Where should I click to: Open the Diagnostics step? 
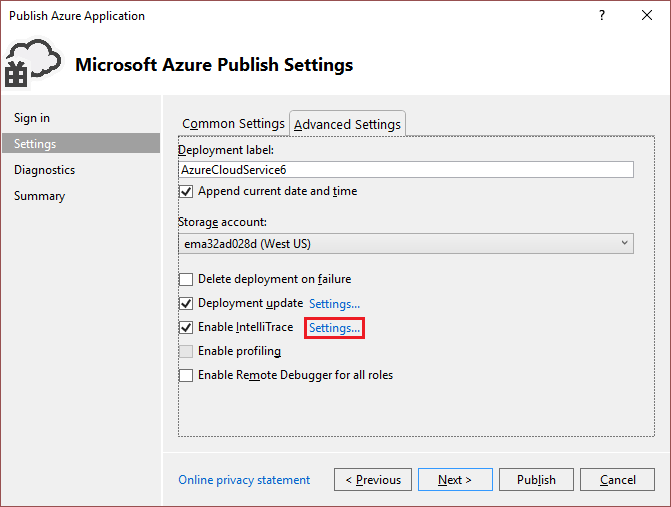[x=45, y=170]
